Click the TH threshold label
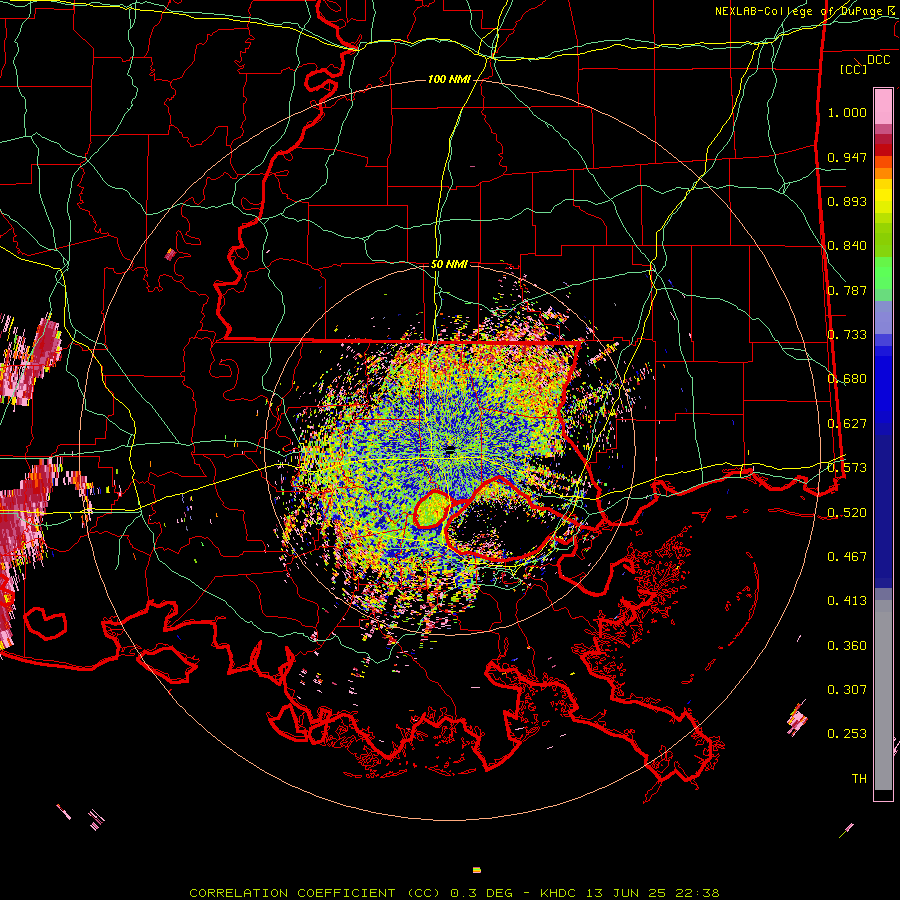The width and height of the screenshot is (900, 900). pos(859,779)
